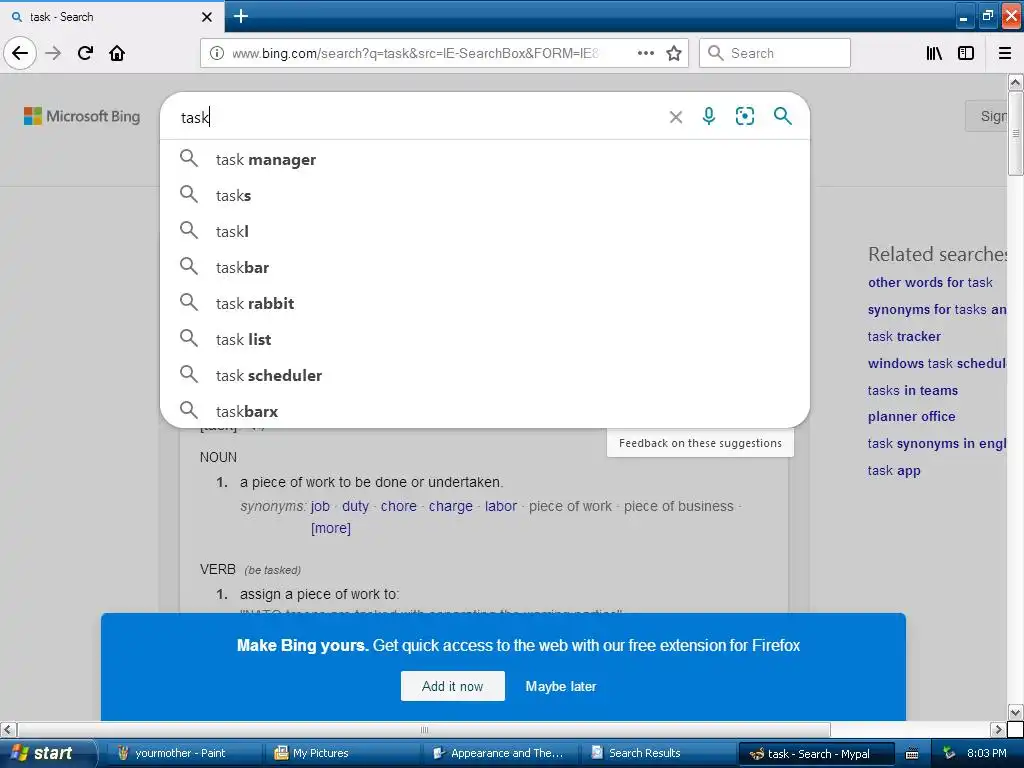
Task: Click inside the Bing query field containing 'task'
Action: (418, 117)
